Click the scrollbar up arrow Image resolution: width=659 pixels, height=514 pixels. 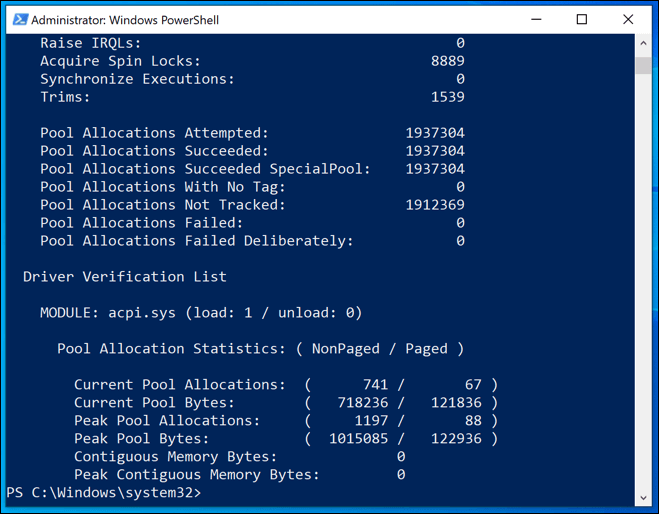[643, 44]
